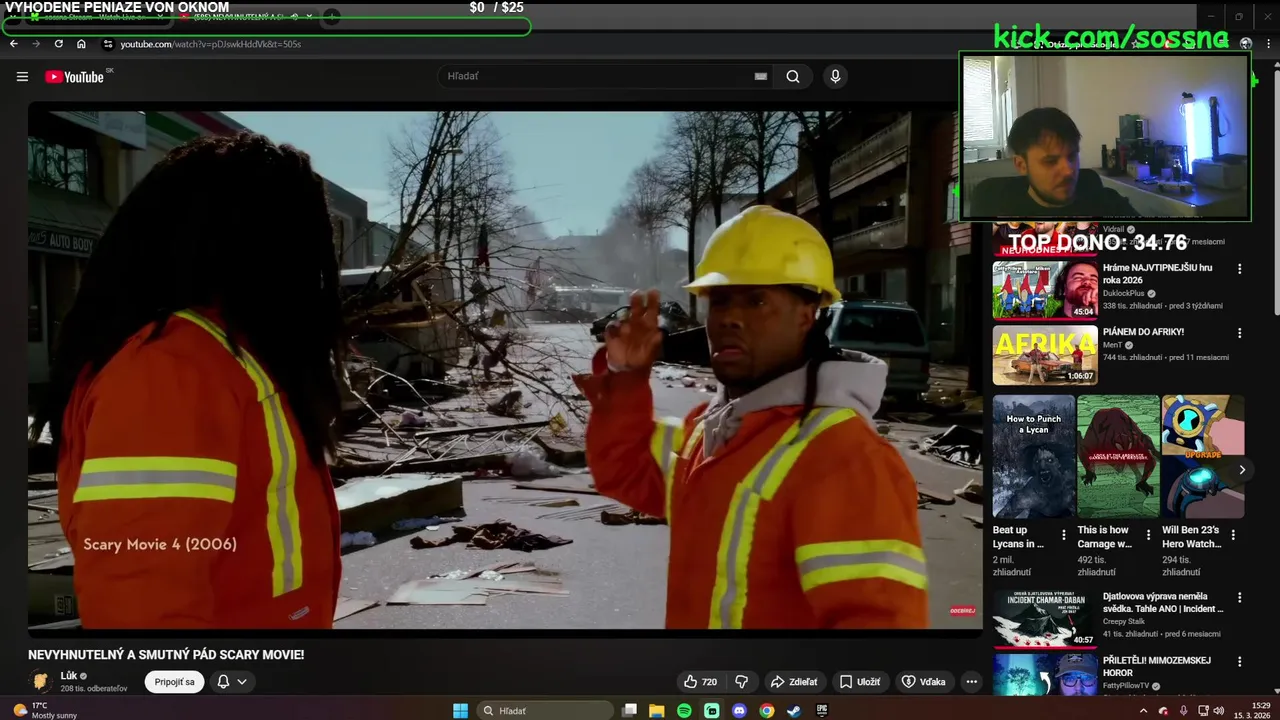
Task: Open PŘILETĚLI! MIMOZEMSKEJ HOROR video title
Action: click(1157, 667)
